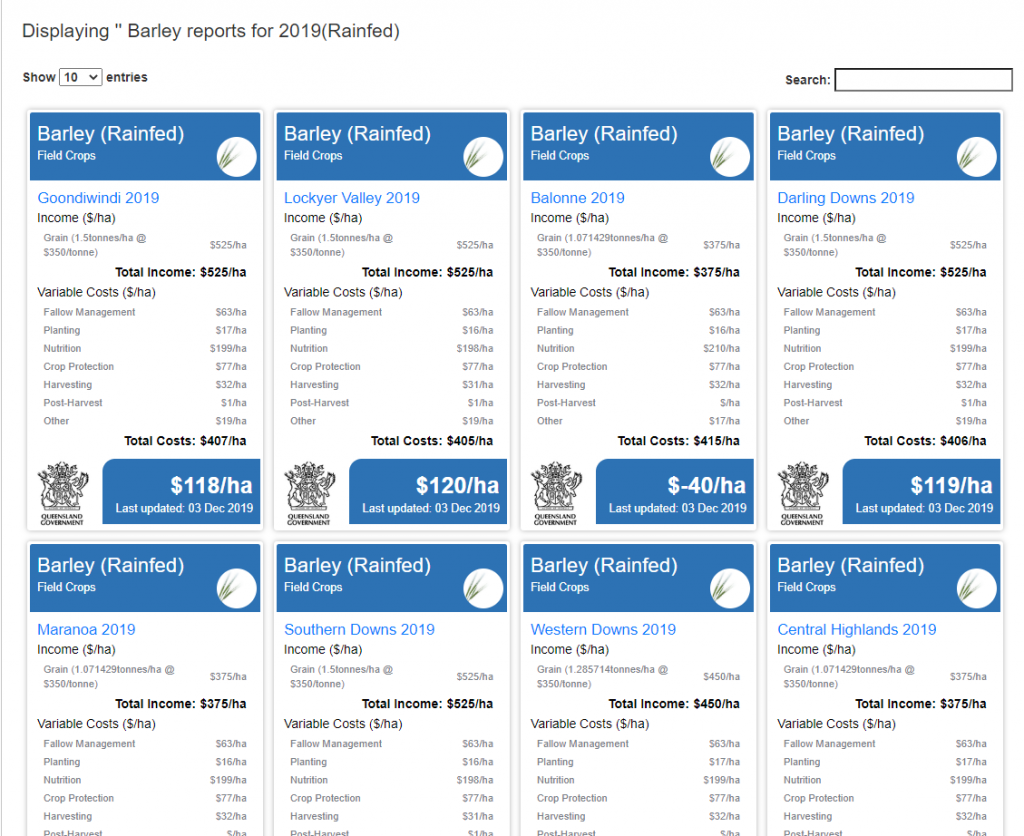Screen dimensions: 1024x836
Task: Click the $118/ha gross margin panel
Action: (182, 493)
